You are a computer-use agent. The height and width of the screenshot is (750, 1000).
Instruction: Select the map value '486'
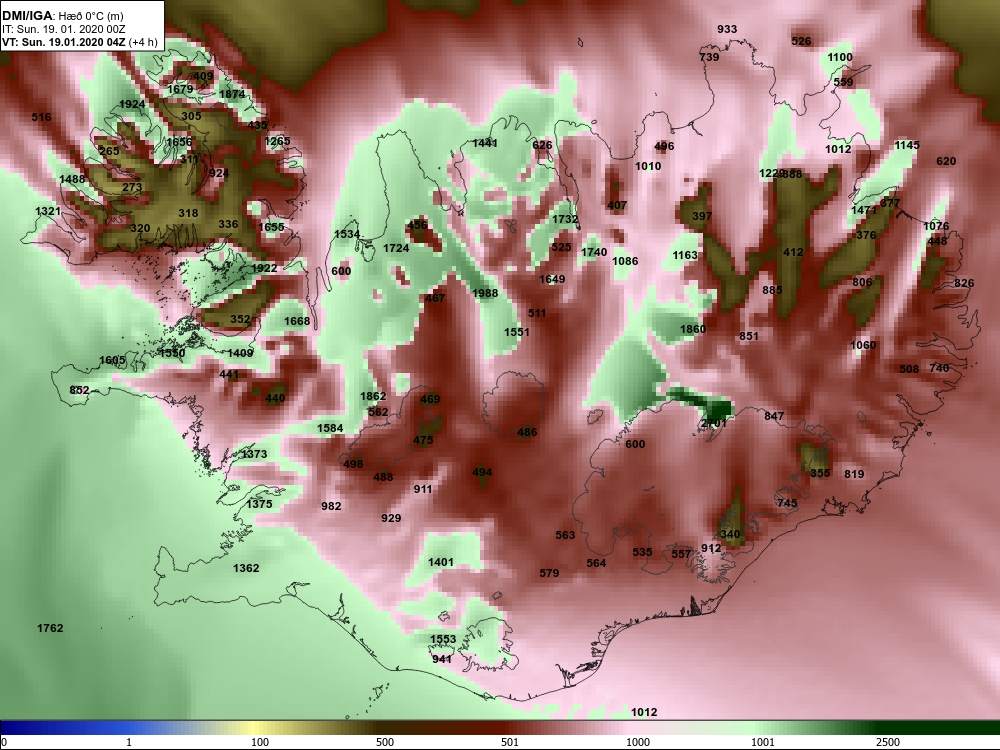point(527,432)
